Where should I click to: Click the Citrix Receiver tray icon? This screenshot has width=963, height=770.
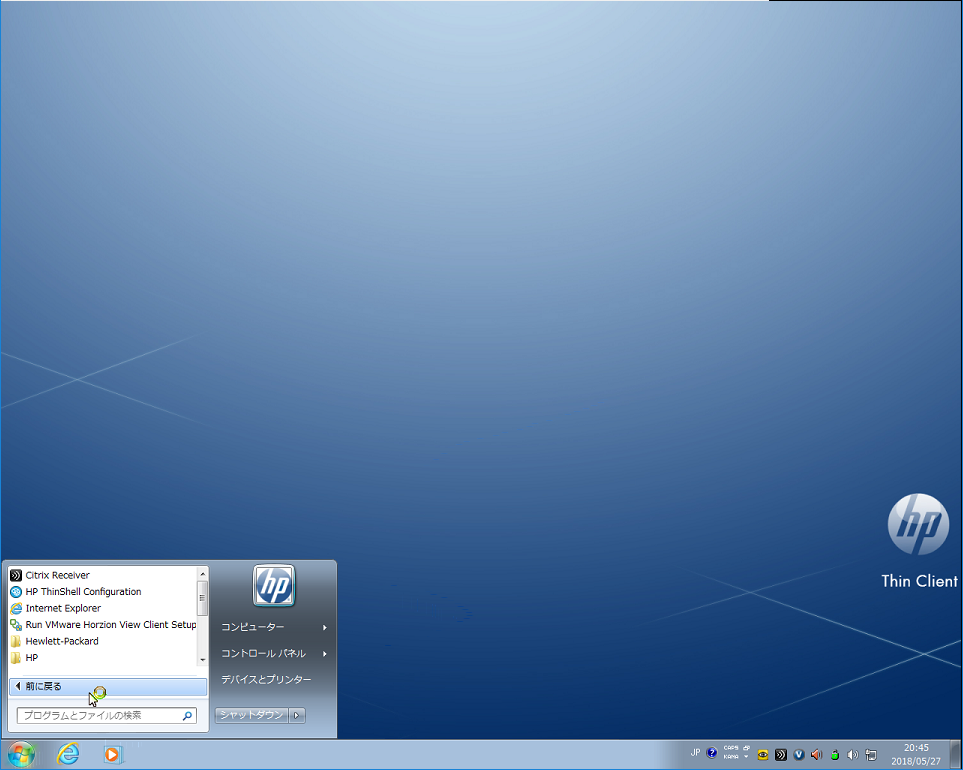click(781, 755)
